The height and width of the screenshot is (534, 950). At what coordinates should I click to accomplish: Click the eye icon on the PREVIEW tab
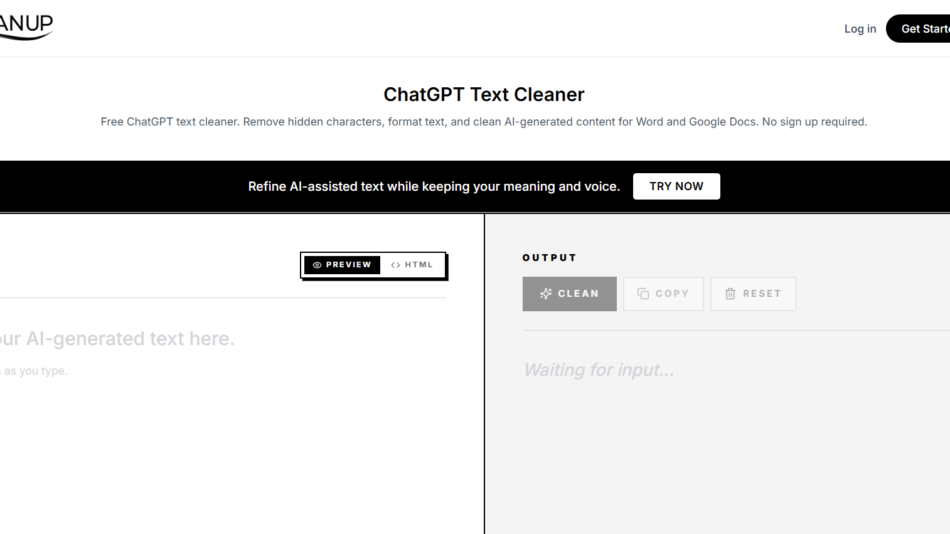point(317,265)
